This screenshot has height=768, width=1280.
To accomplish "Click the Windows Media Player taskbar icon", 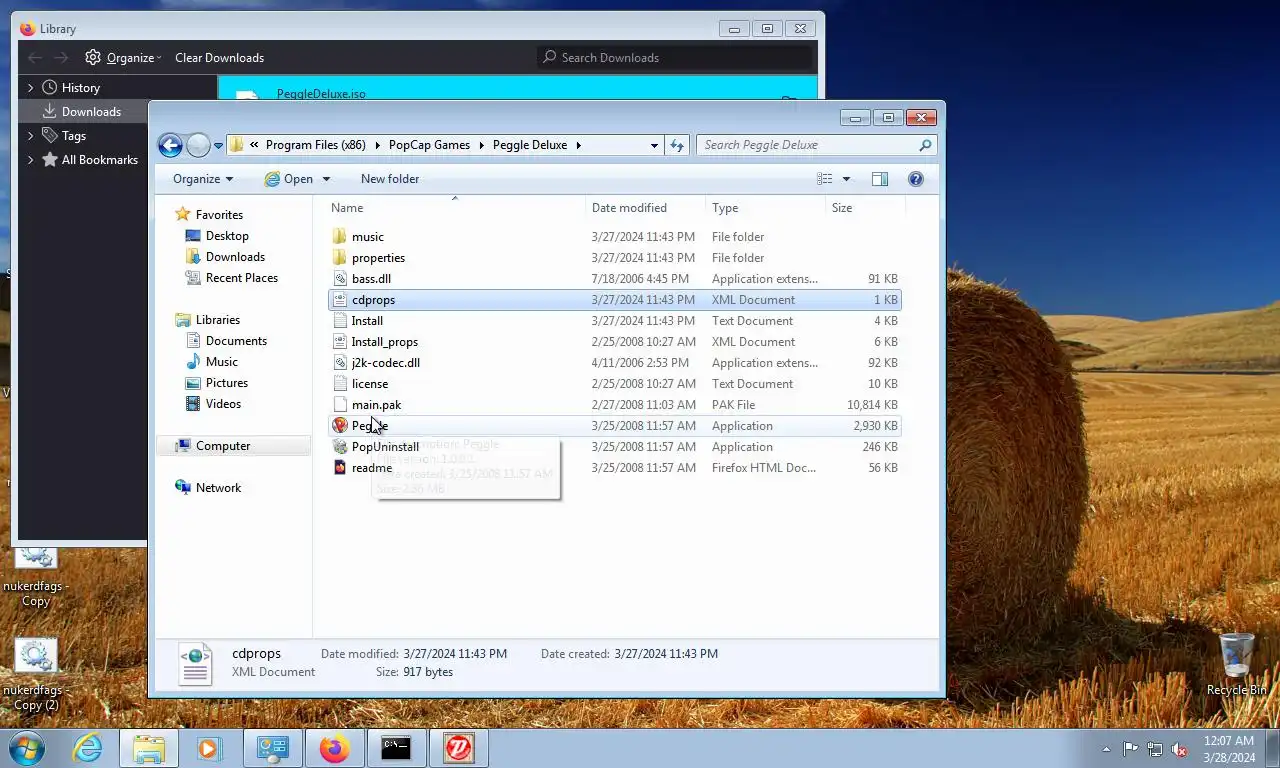I will point(210,748).
